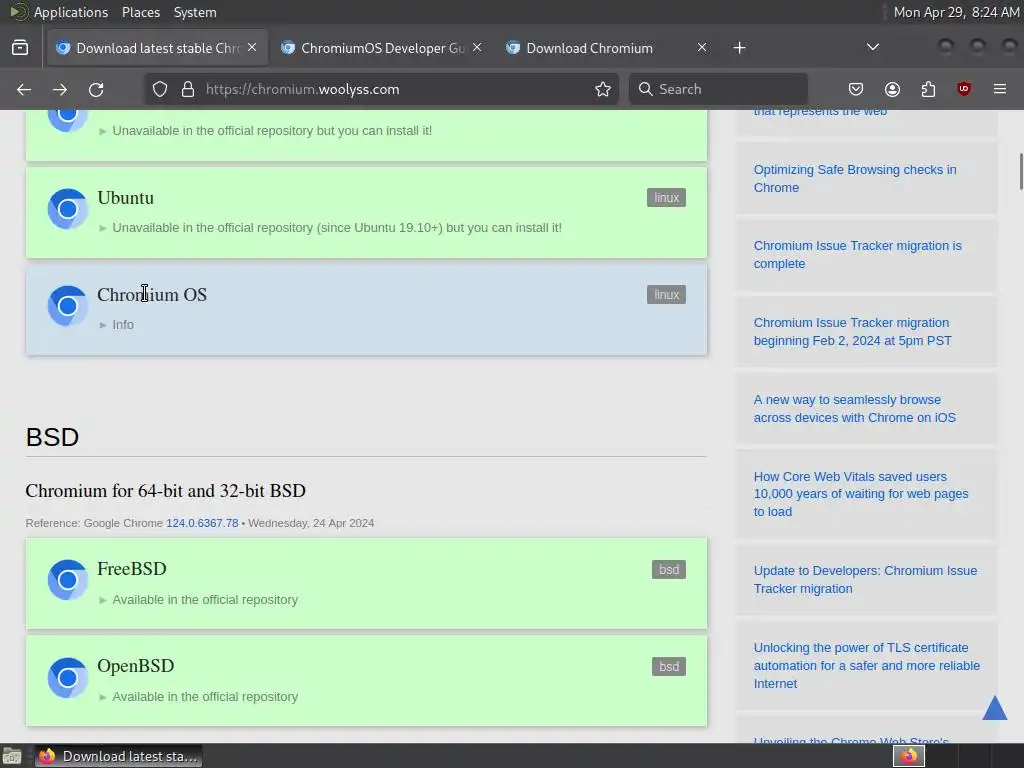The width and height of the screenshot is (1024, 768).
Task: Click the OpenBSD Chromium logo icon
Action: 67,678
